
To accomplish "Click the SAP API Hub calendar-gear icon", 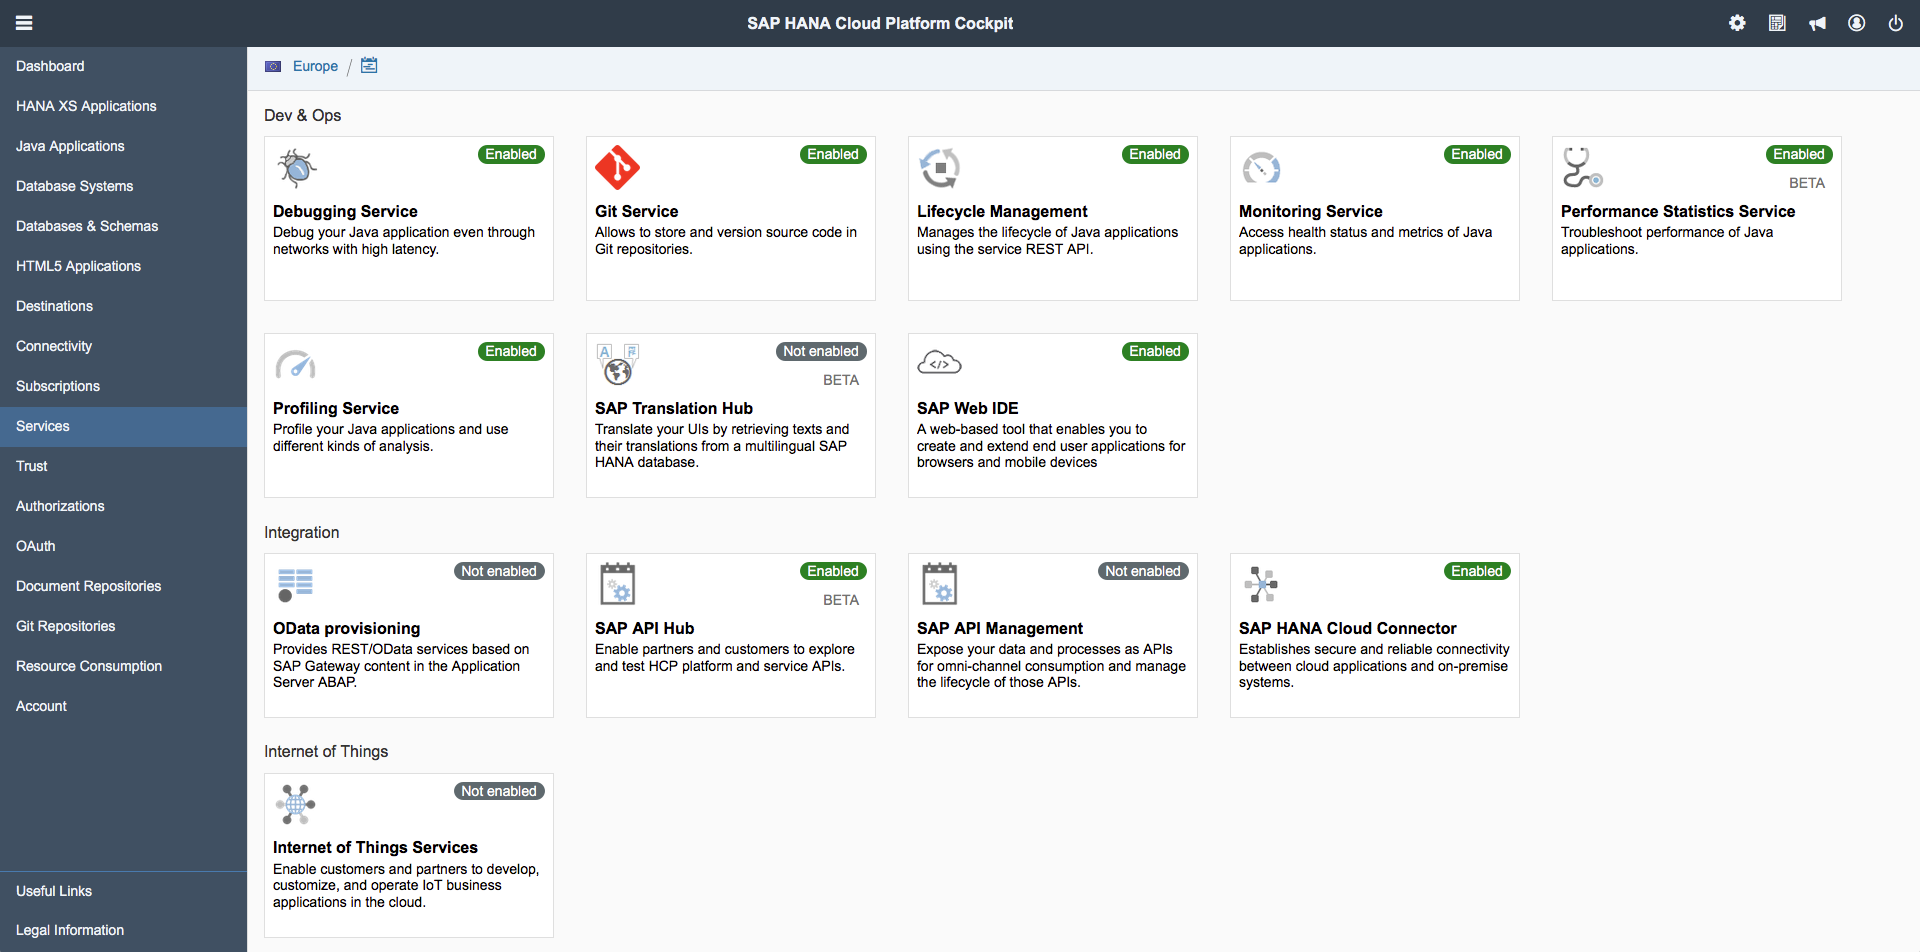I will [618, 584].
